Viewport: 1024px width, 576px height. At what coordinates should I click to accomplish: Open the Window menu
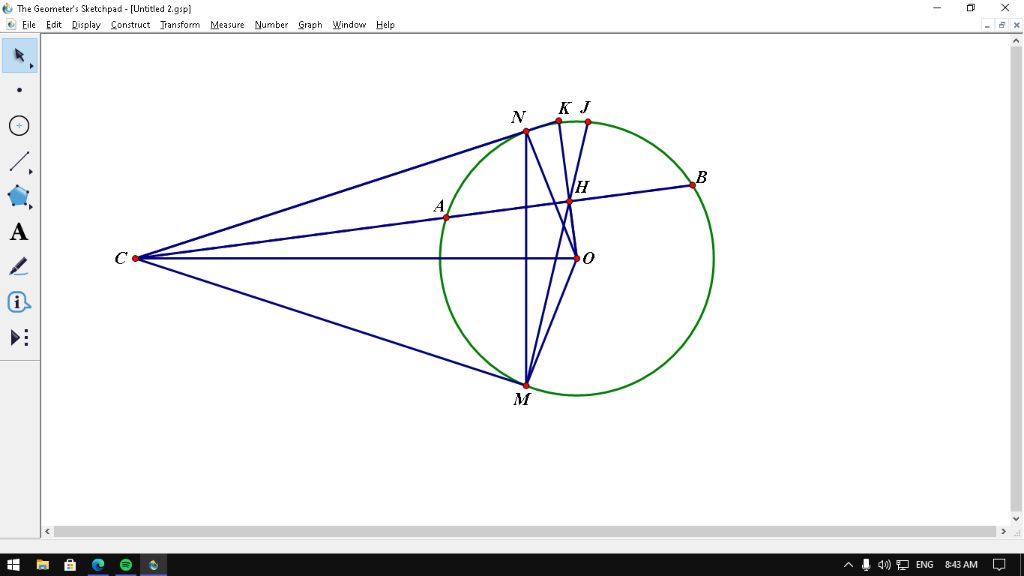349,25
